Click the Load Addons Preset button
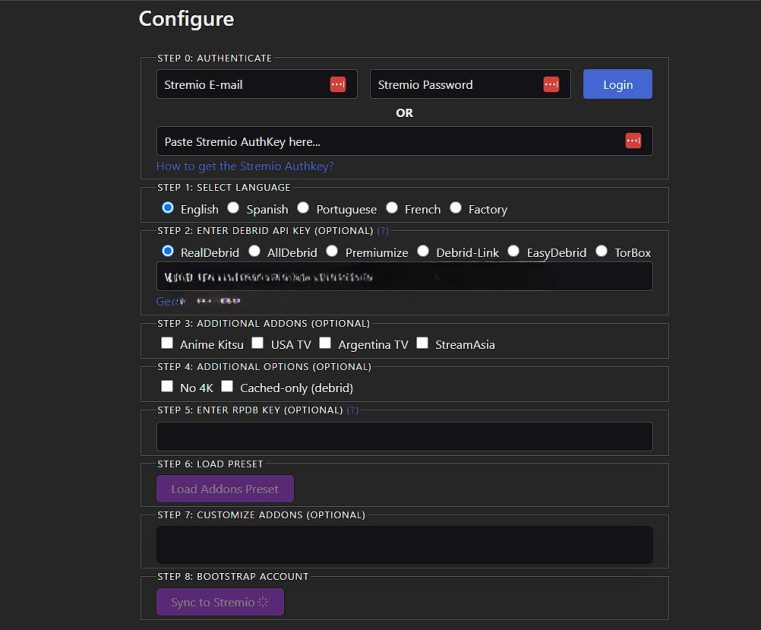761x630 pixels. tap(225, 488)
